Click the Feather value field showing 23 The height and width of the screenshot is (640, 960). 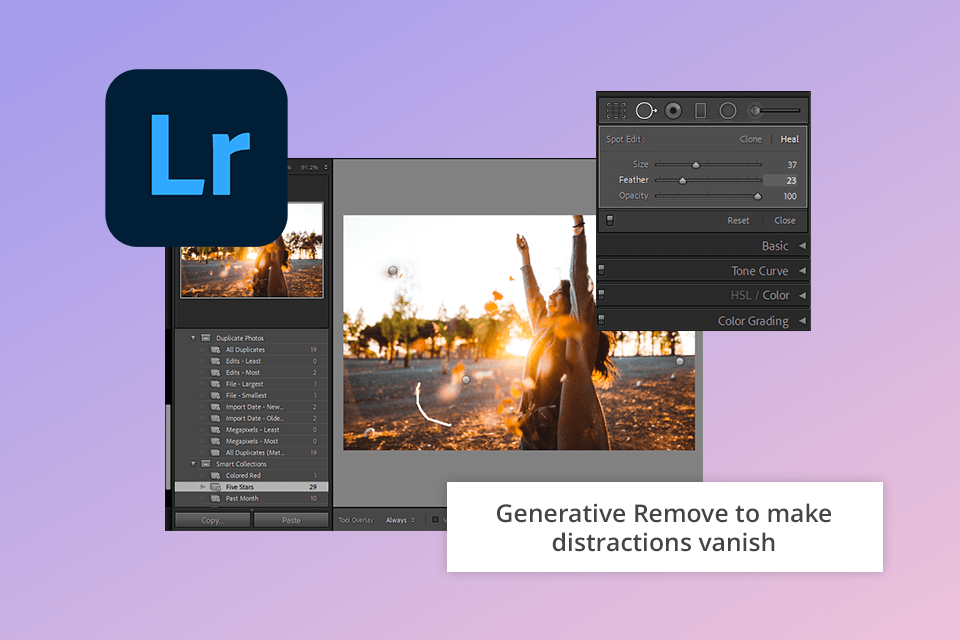[783, 180]
